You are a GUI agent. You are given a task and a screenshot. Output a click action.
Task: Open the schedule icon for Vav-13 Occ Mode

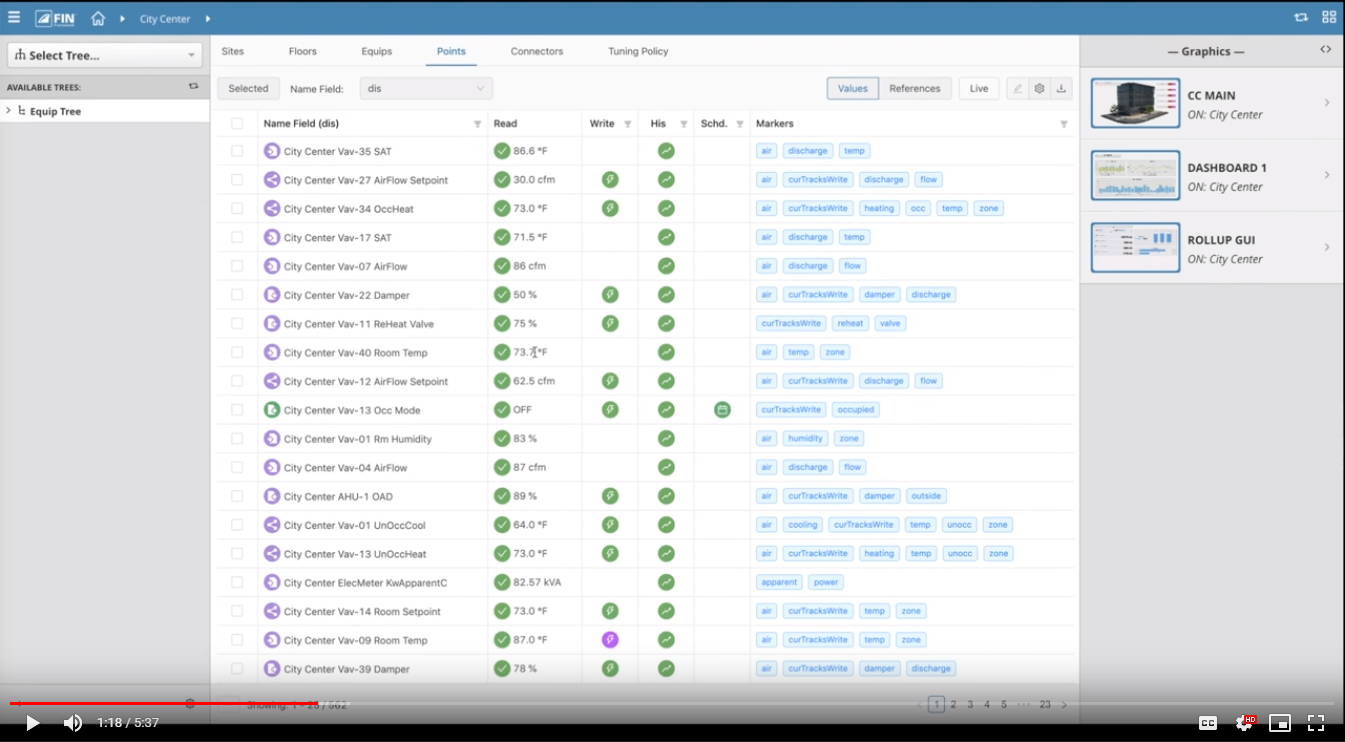point(722,410)
